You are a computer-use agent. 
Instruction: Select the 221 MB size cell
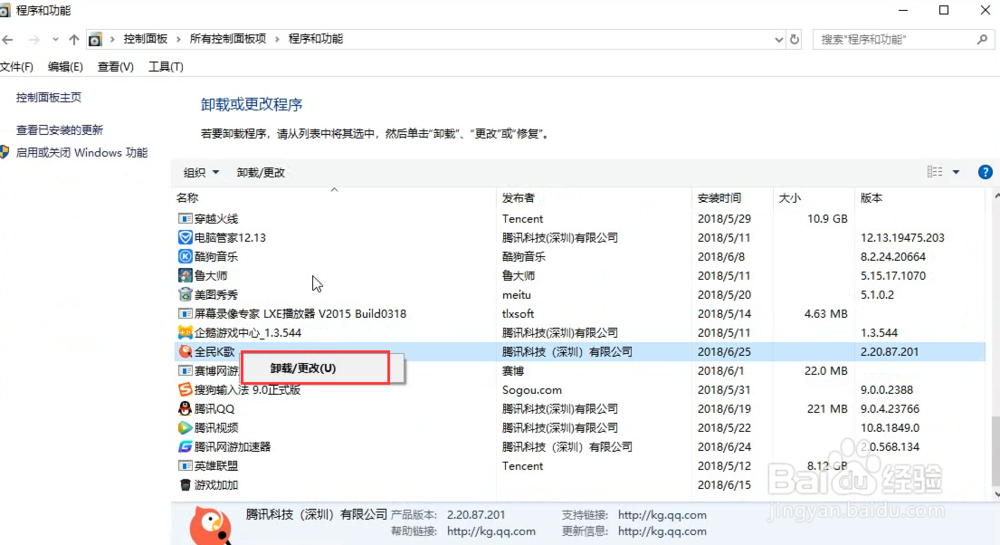827,409
